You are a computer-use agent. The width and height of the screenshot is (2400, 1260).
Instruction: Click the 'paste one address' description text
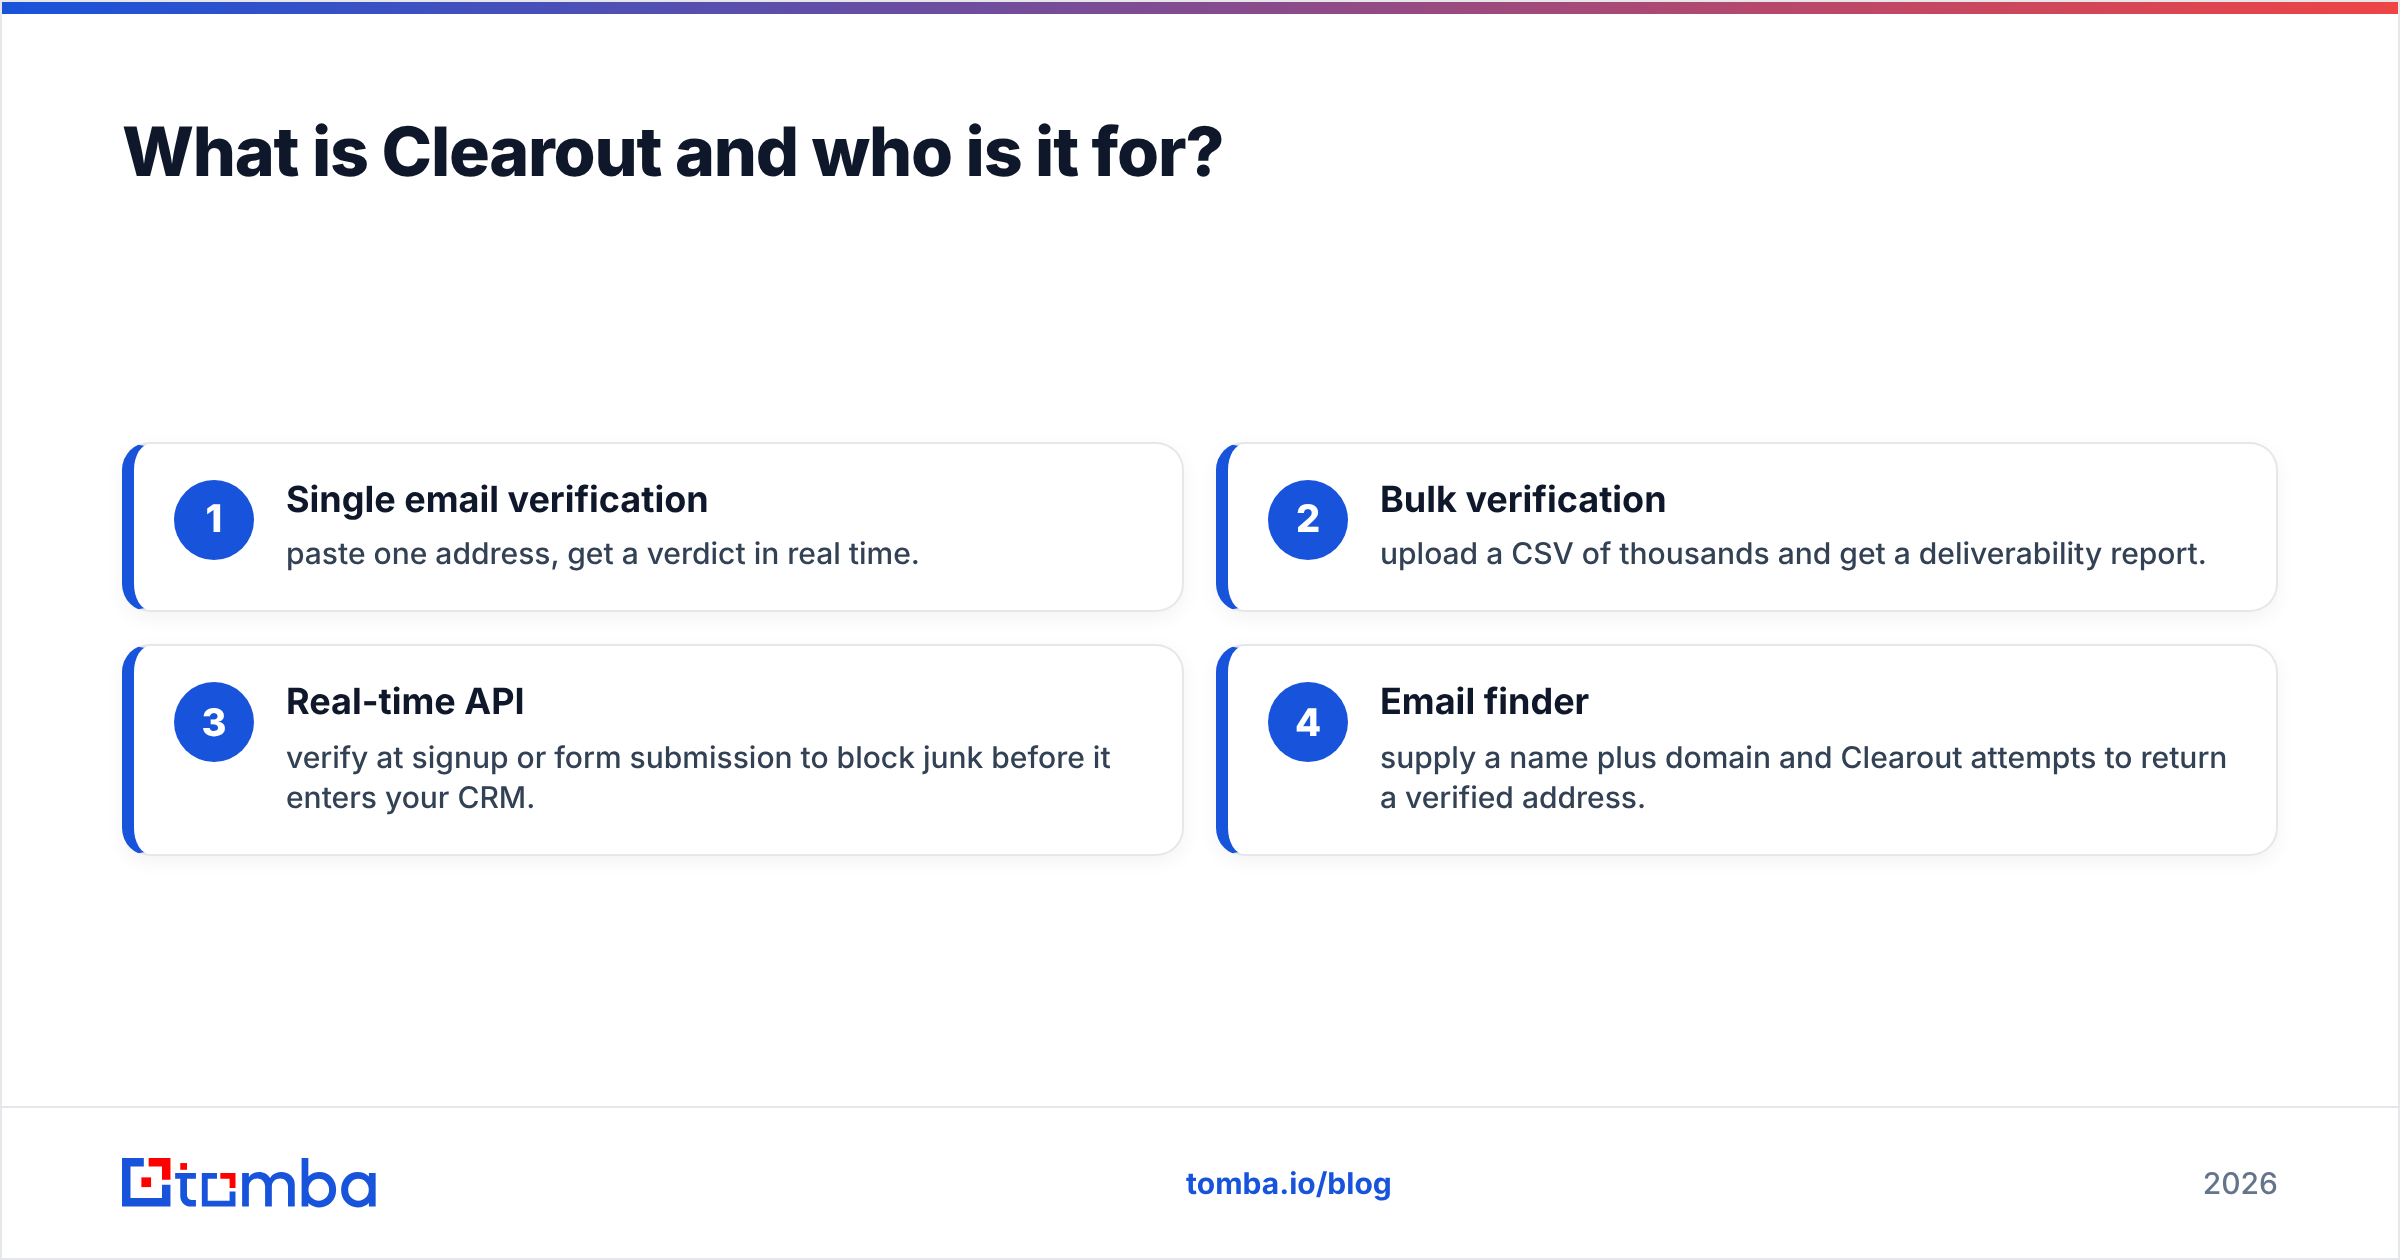[602, 554]
